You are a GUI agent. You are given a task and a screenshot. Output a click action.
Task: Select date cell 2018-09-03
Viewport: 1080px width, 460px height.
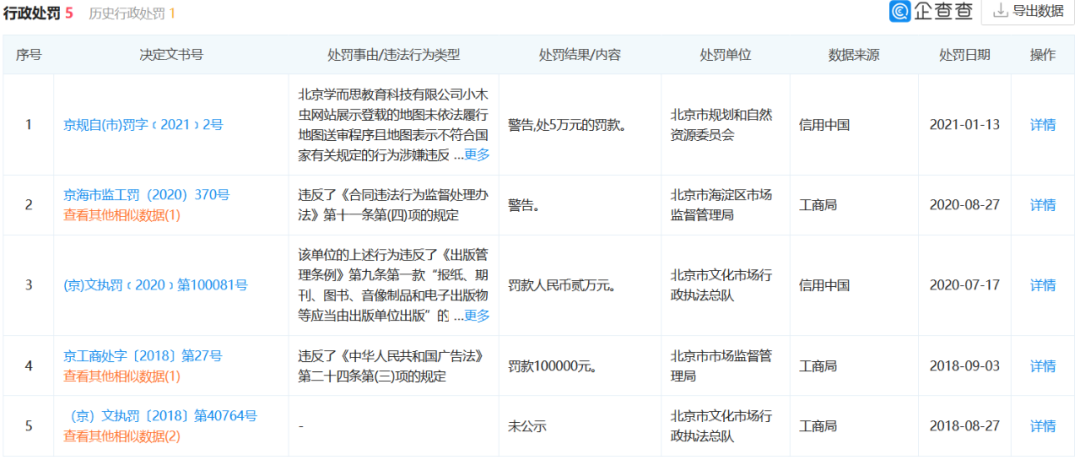coord(964,366)
